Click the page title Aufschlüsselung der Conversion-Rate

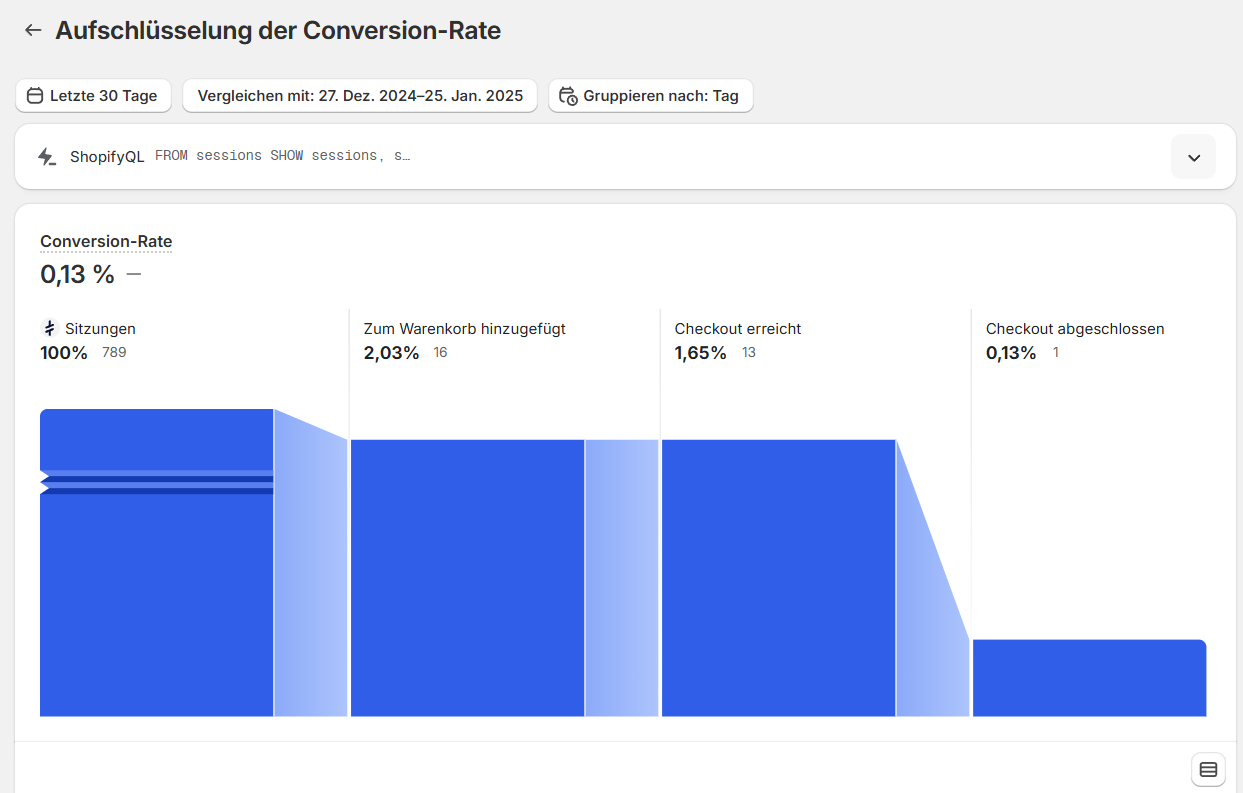tap(278, 30)
